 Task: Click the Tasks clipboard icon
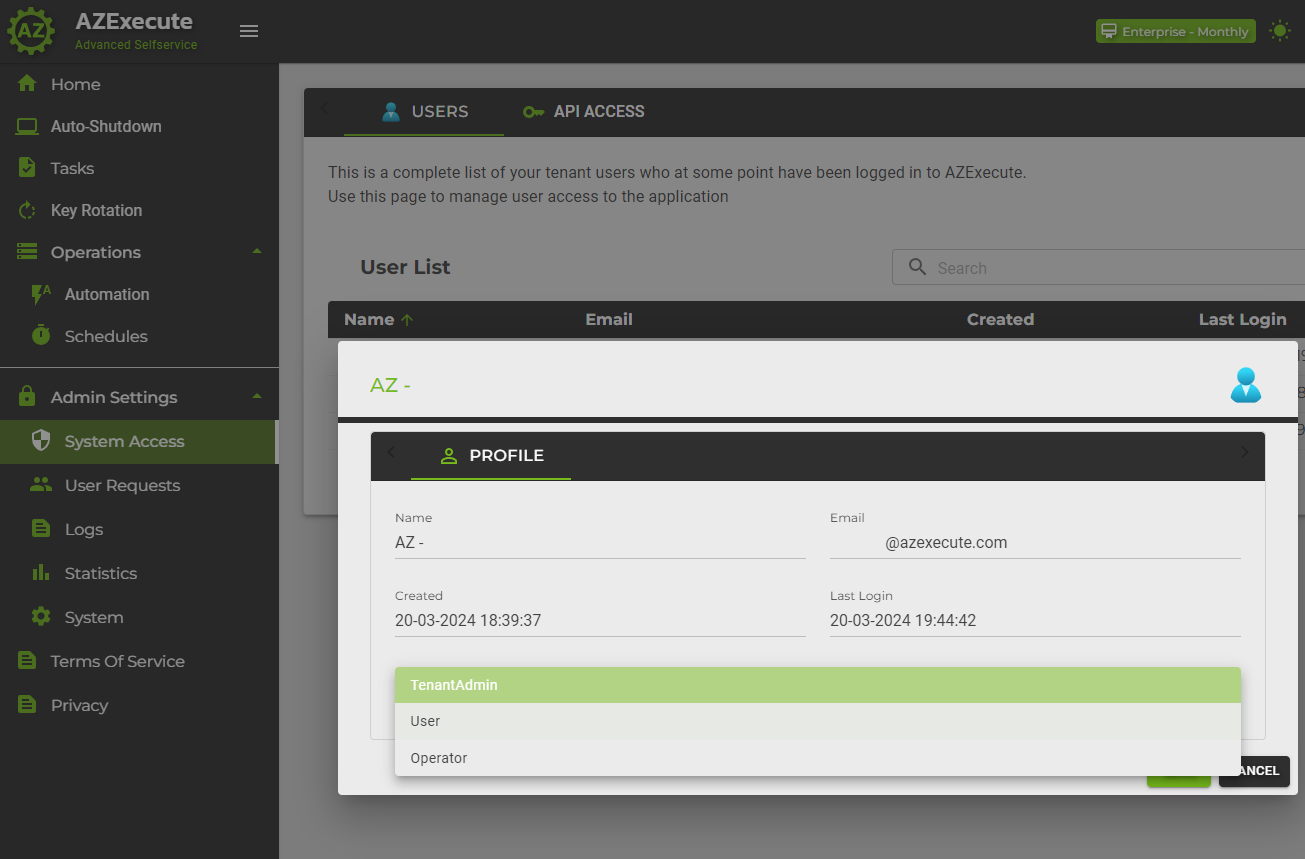(x=27, y=168)
